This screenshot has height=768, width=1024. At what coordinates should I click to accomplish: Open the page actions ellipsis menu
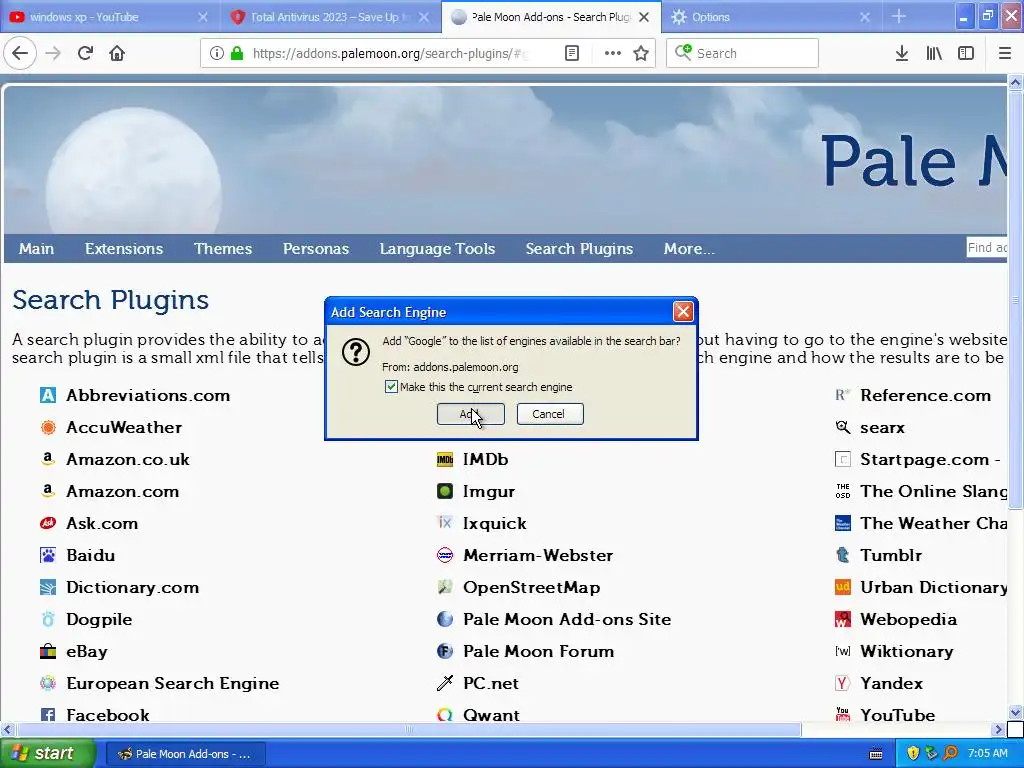[x=613, y=53]
